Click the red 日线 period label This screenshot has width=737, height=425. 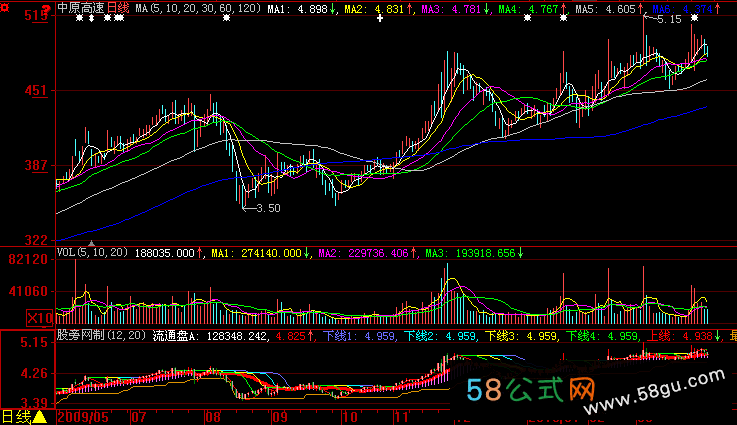pos(118,8)
